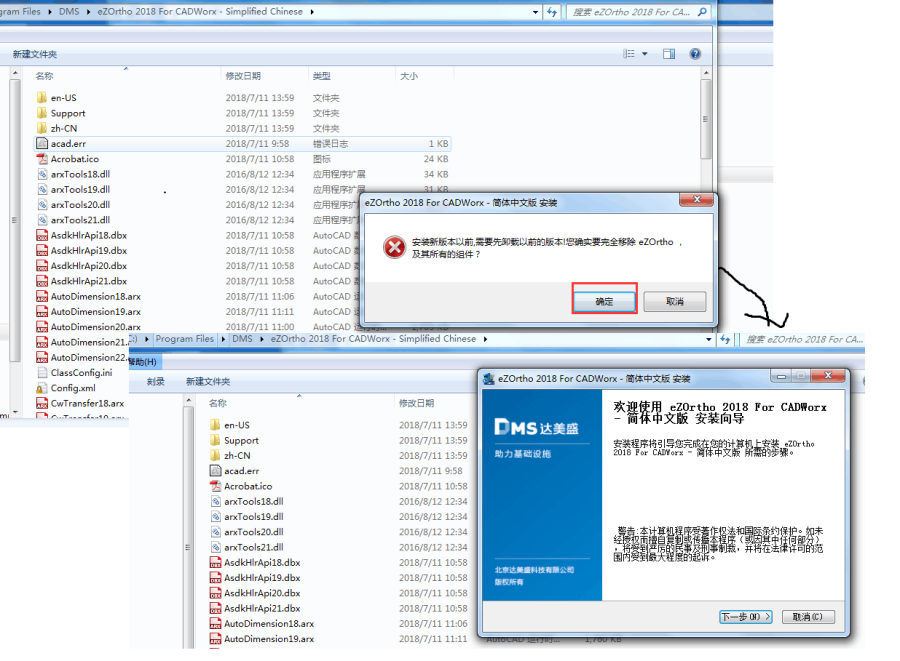Select the Support folder icon in the upper Explorer

(x=42, y=113)
